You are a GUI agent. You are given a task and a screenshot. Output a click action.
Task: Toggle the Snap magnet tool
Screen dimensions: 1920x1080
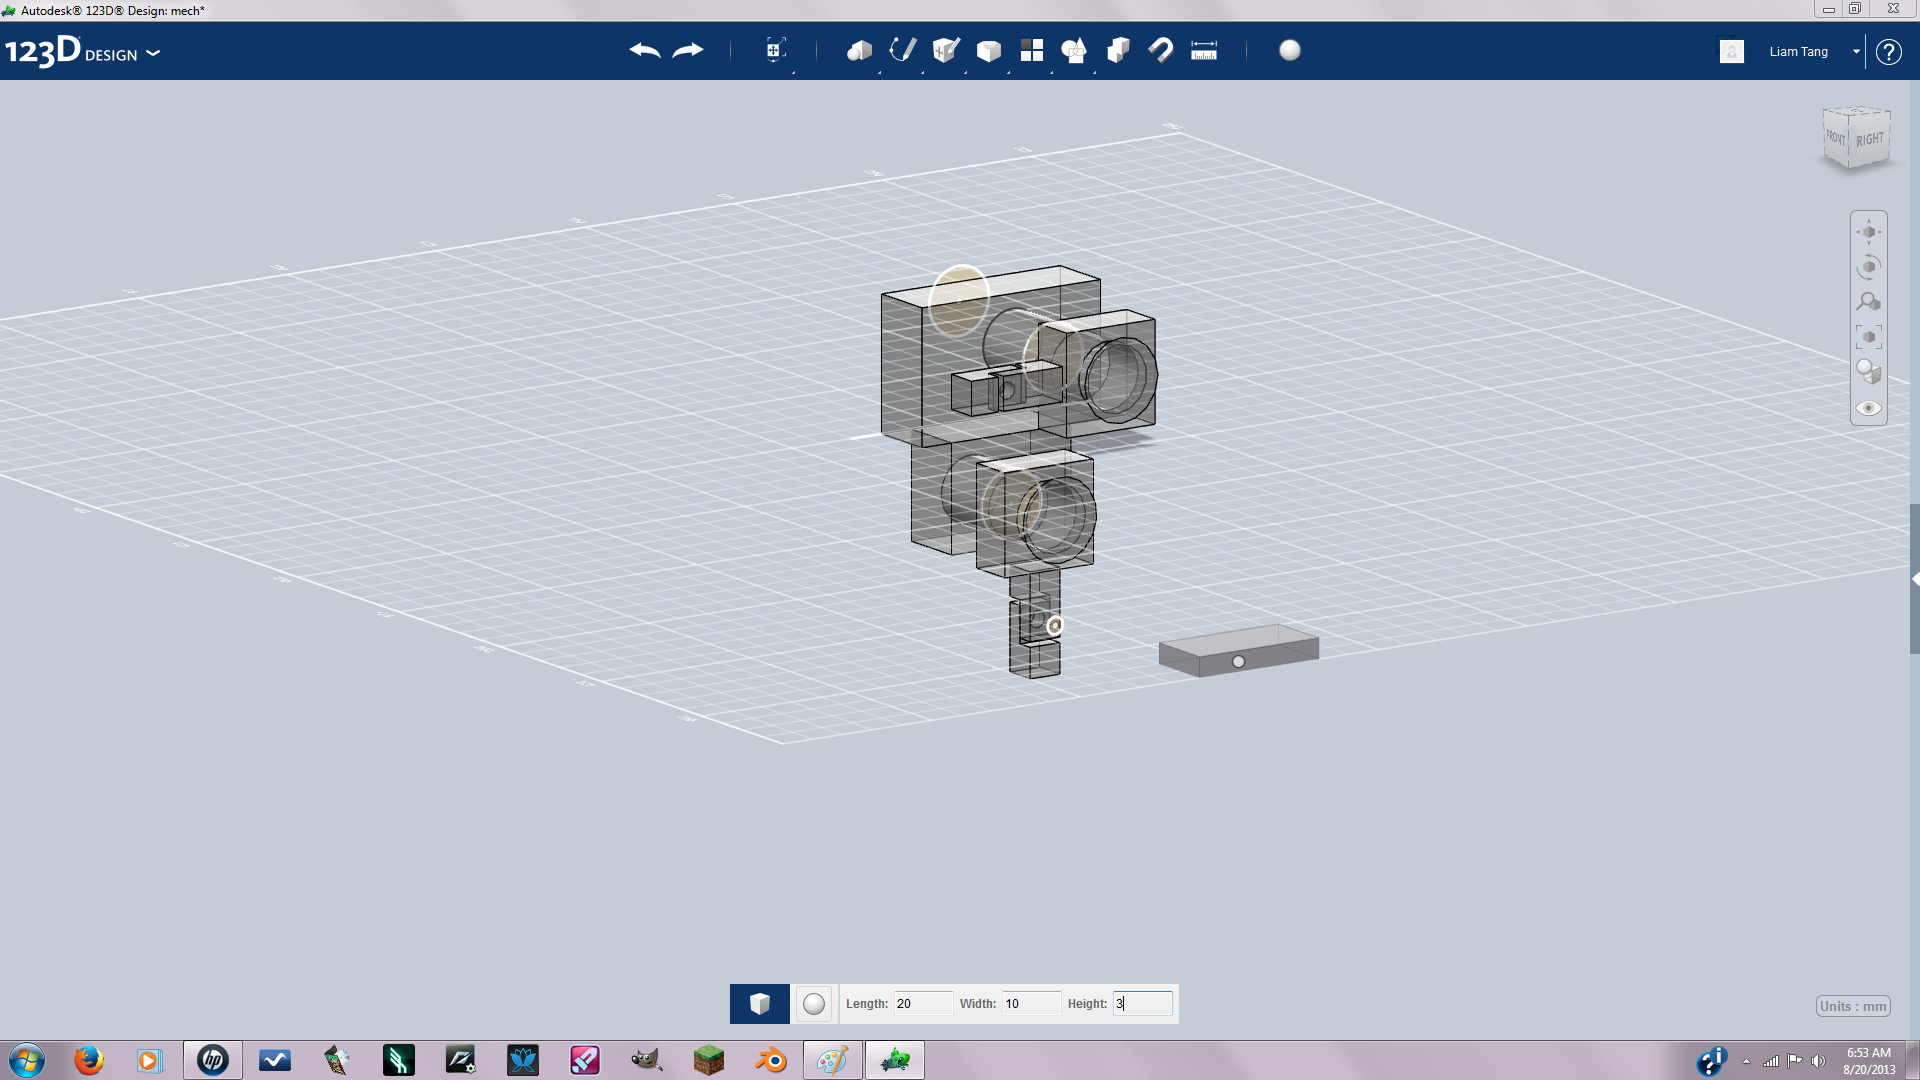[x=1161, y=50]
